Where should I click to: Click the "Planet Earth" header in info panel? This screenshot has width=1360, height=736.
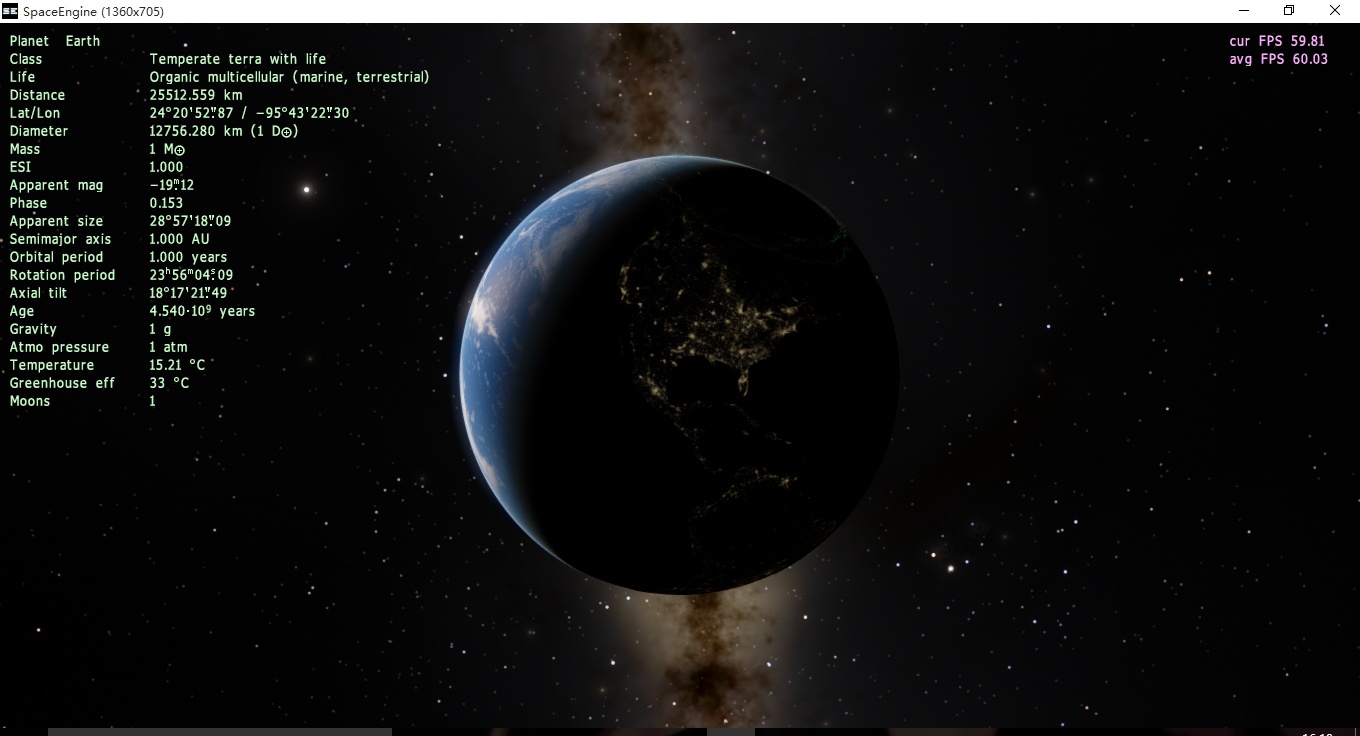(55, 41)
